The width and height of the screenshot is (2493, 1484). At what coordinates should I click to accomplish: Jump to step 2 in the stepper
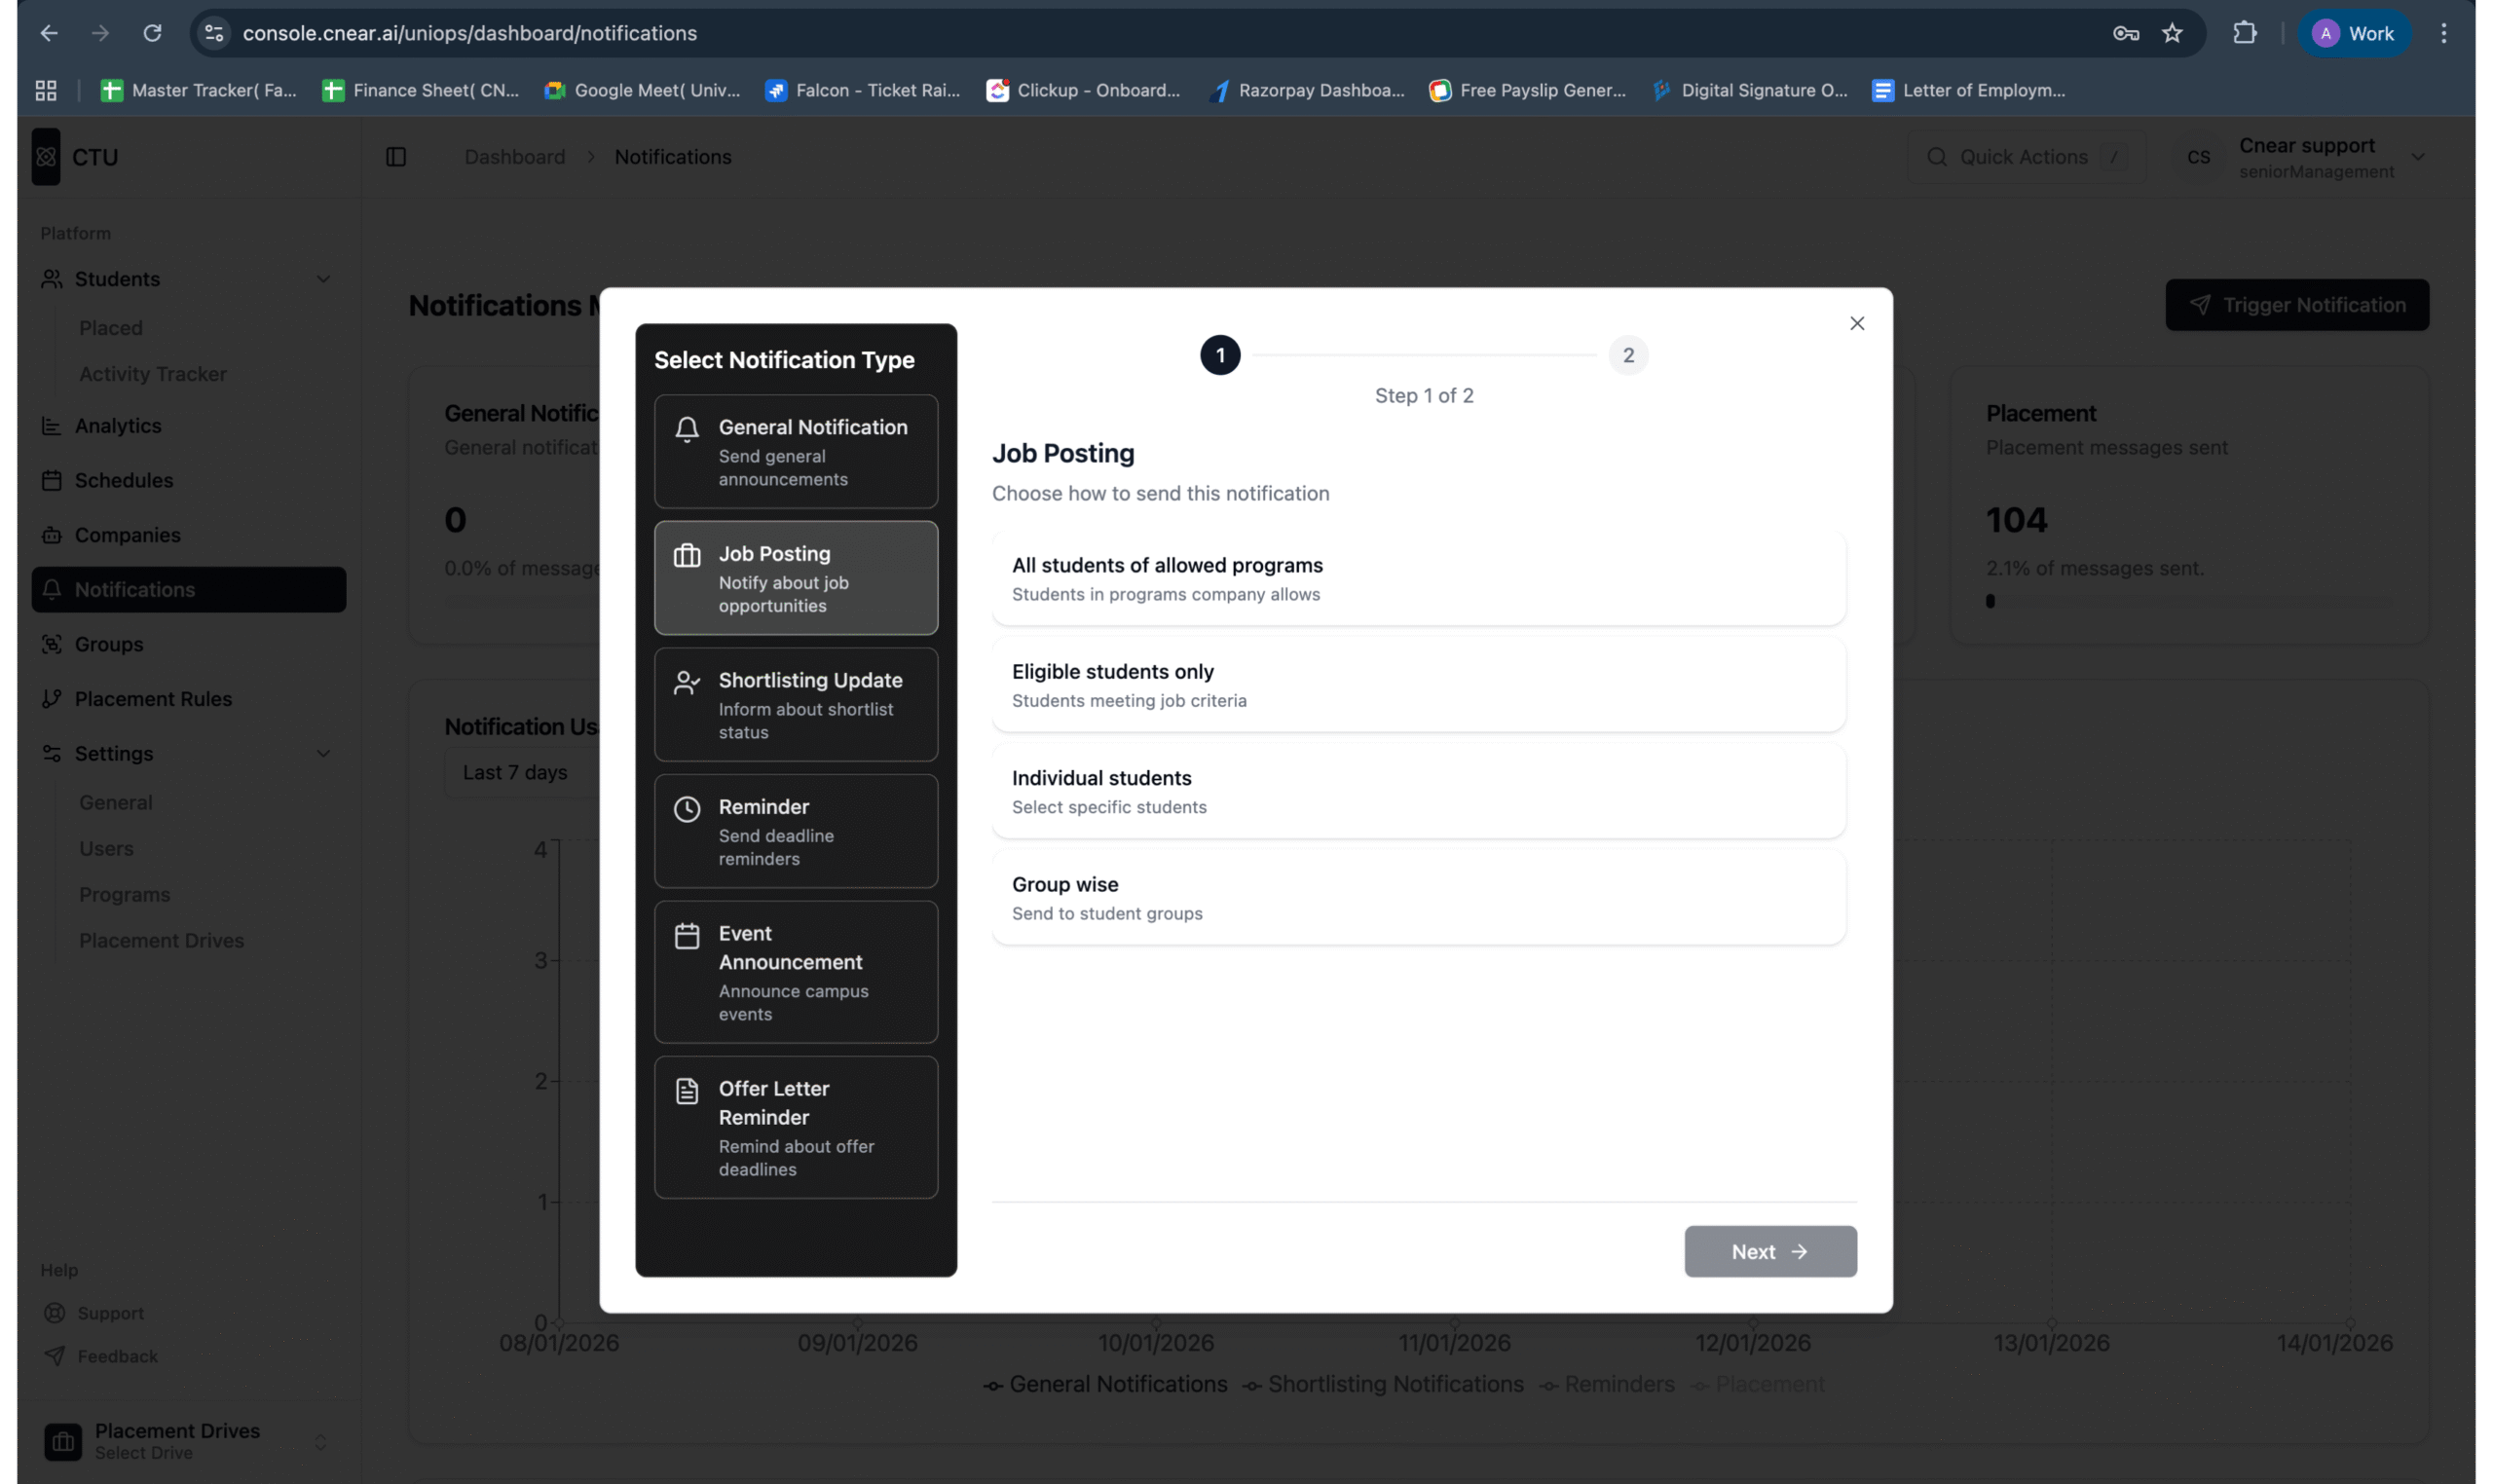(1627, 355)
